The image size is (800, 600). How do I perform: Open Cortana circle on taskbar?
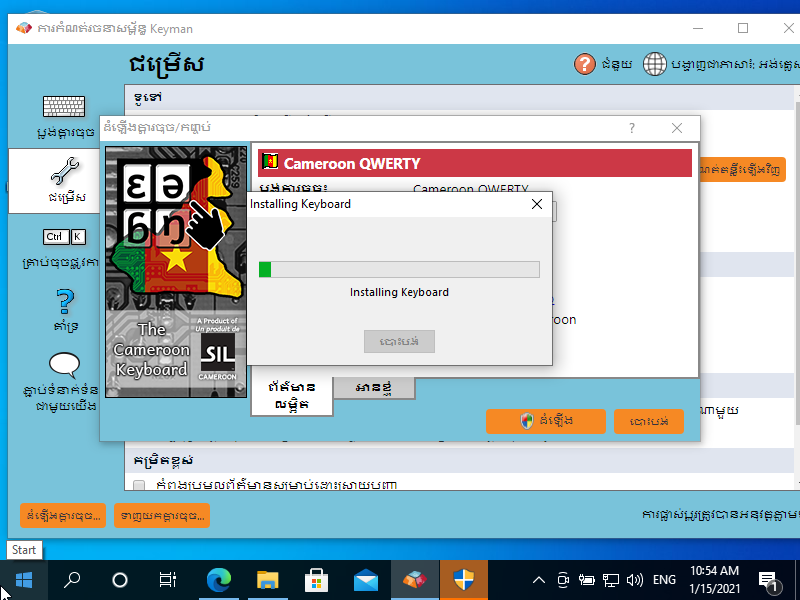click(x=119, y=580)
